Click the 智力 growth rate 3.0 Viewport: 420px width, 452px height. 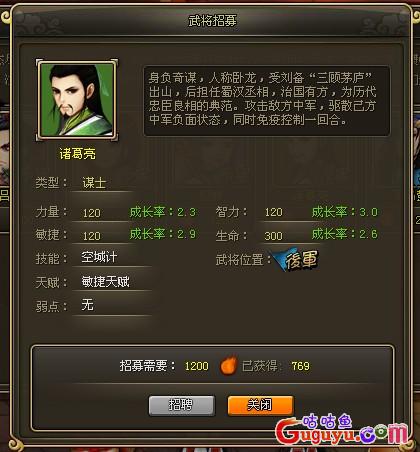coord(345,212)
